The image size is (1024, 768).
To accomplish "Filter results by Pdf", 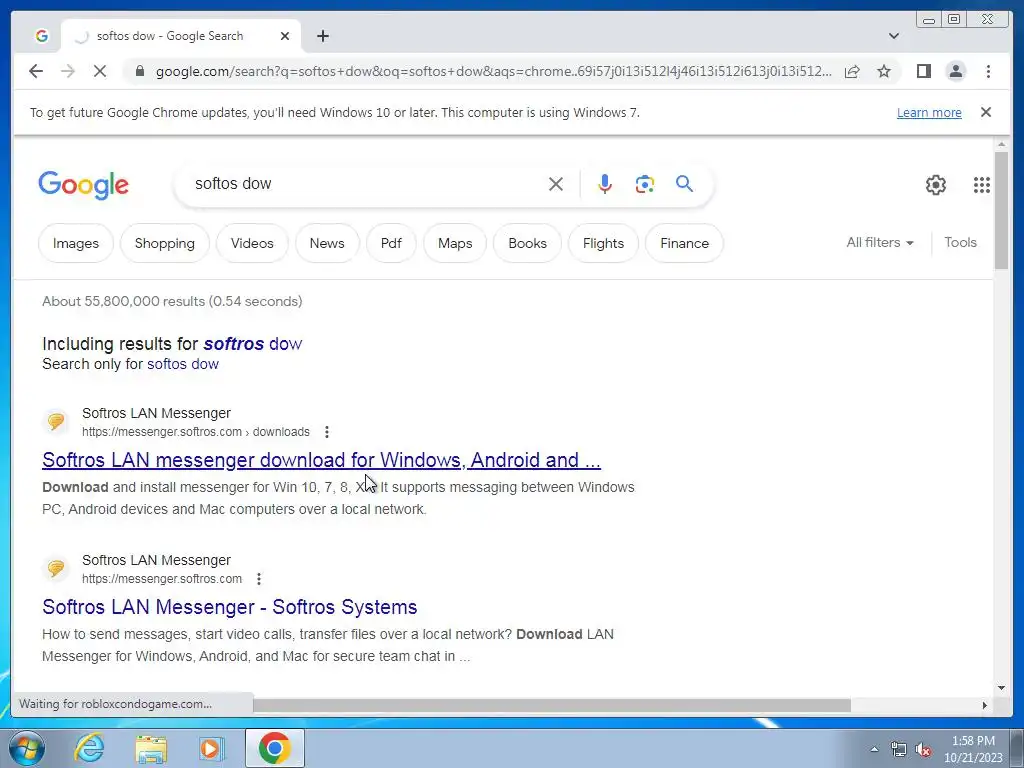I will (x=391, y=243).
